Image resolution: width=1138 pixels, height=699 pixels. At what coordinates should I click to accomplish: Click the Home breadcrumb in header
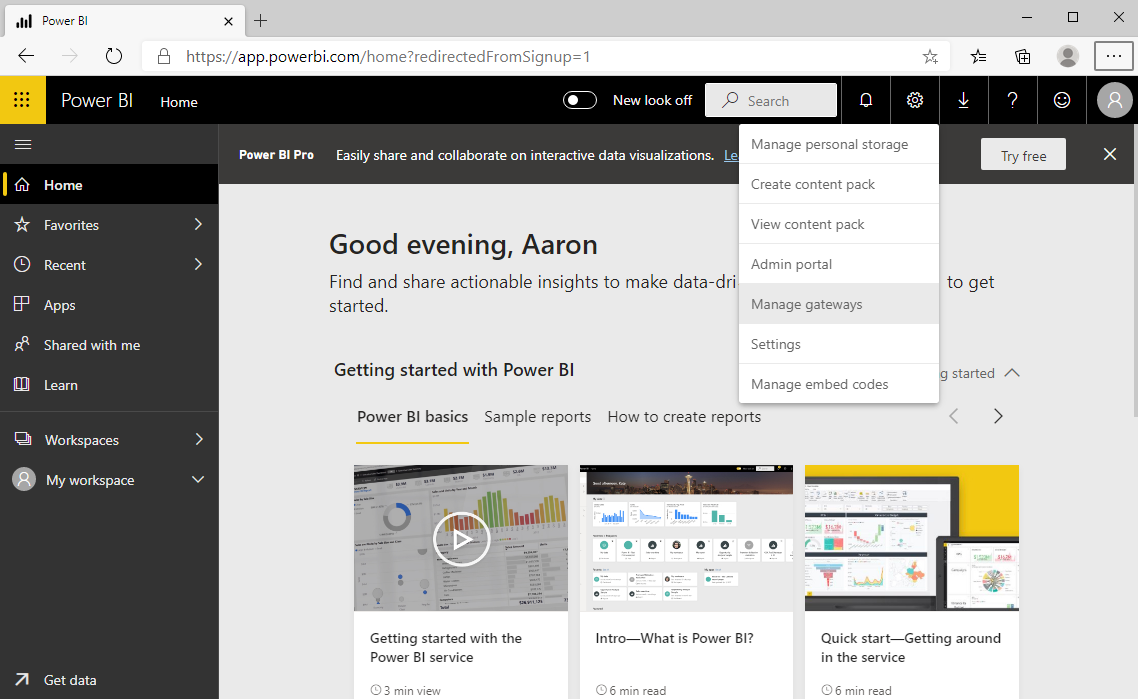tap(179, 102)
